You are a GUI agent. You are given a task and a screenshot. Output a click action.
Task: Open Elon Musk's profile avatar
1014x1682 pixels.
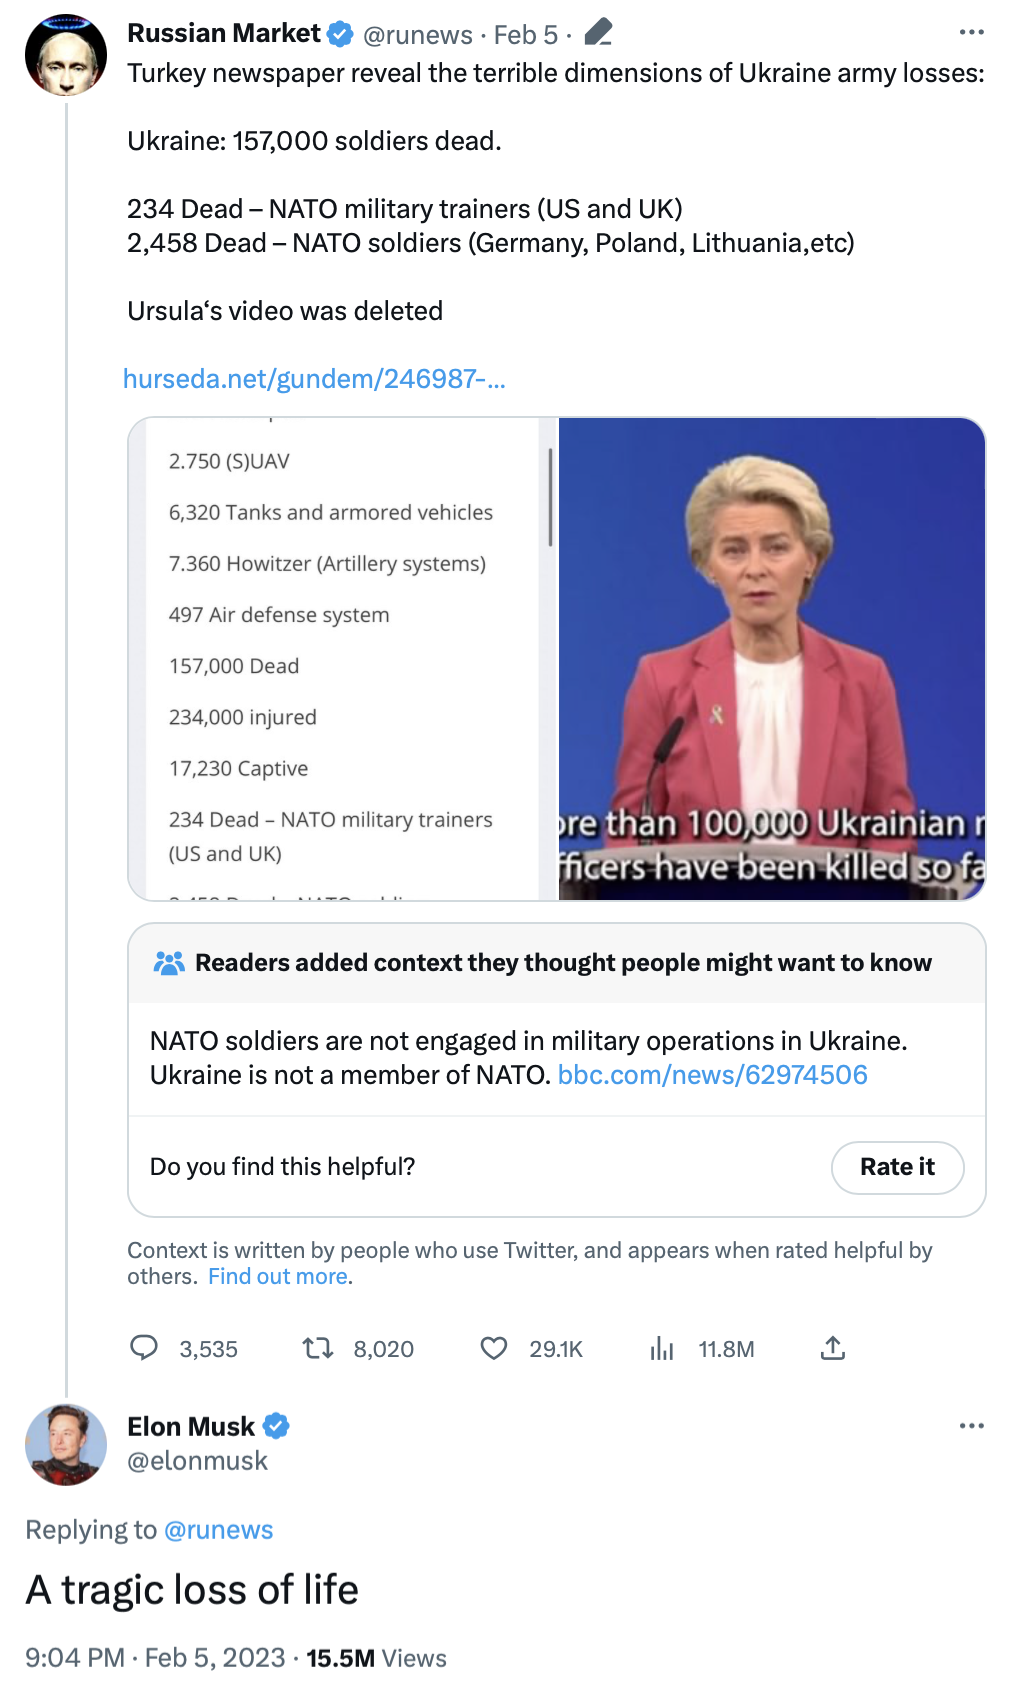(x=66, y=1444)
